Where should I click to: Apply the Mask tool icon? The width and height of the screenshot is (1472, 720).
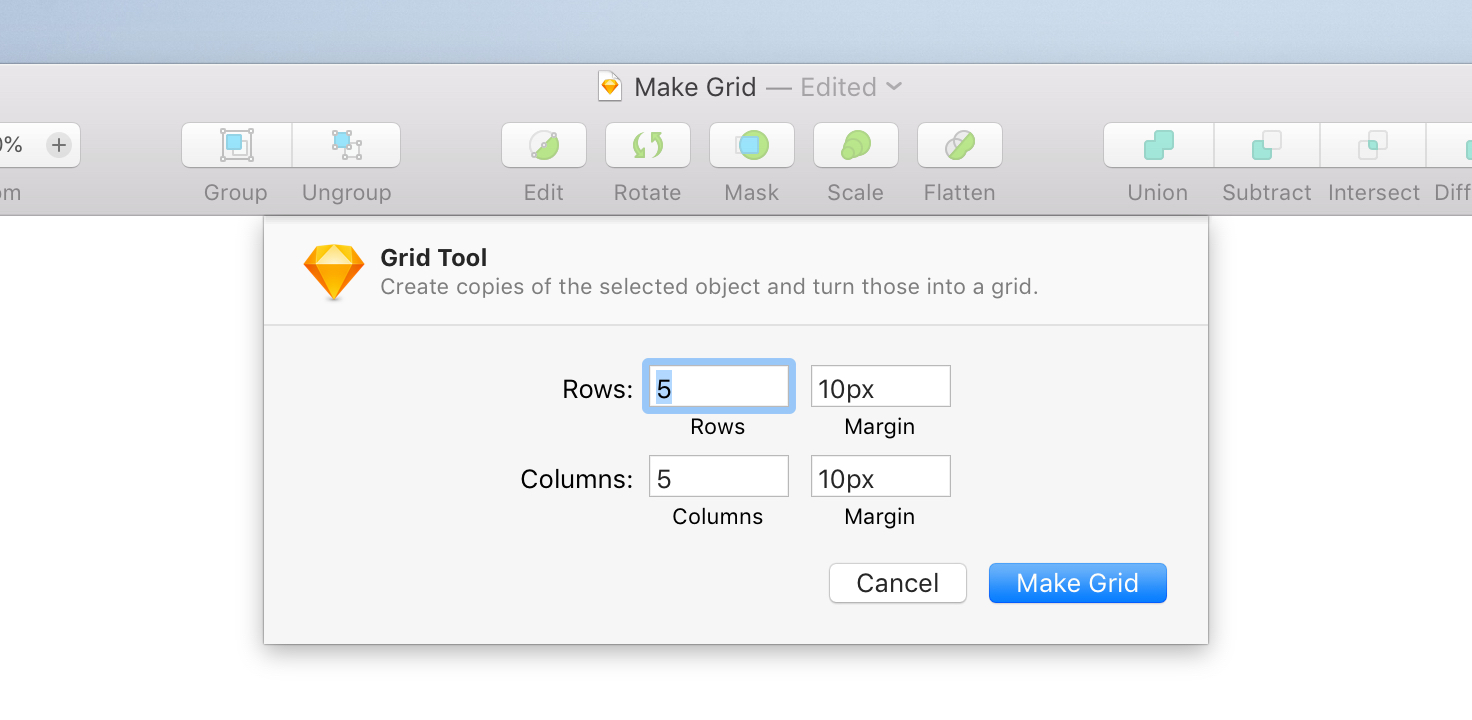pyautogui.click(x=751, y=145)
